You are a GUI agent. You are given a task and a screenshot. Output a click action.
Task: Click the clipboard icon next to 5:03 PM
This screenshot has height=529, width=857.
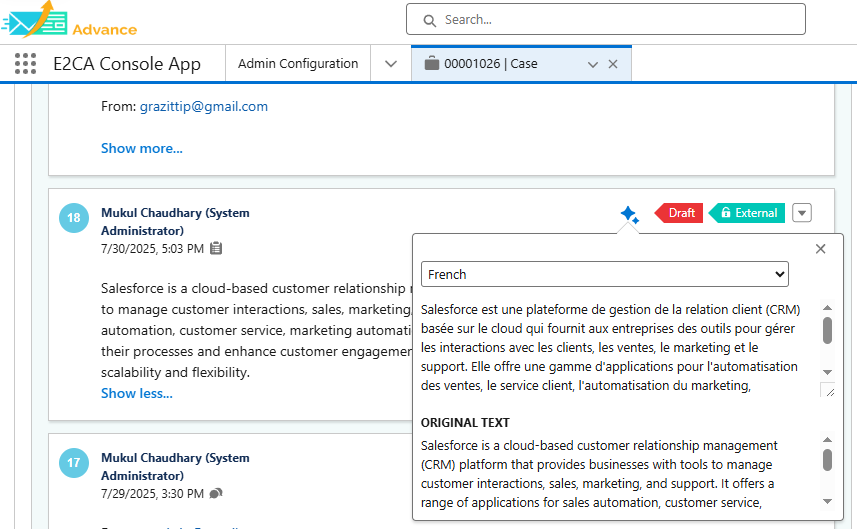tap(216, 249)
